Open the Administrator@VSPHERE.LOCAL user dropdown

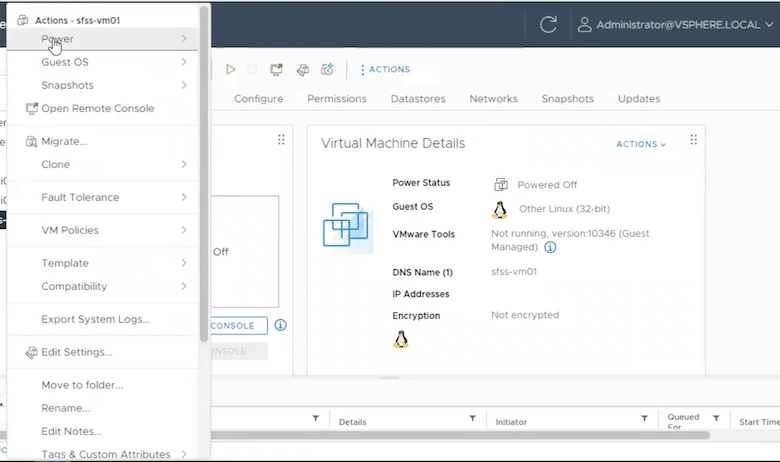[x=676, y=25]
